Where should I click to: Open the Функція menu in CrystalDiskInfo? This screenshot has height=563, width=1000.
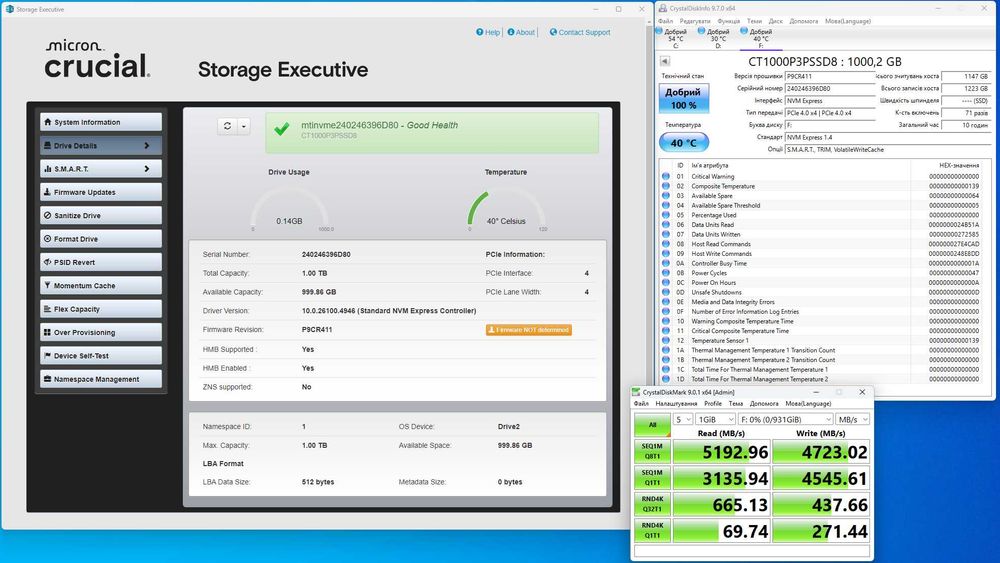coord(728,21)
